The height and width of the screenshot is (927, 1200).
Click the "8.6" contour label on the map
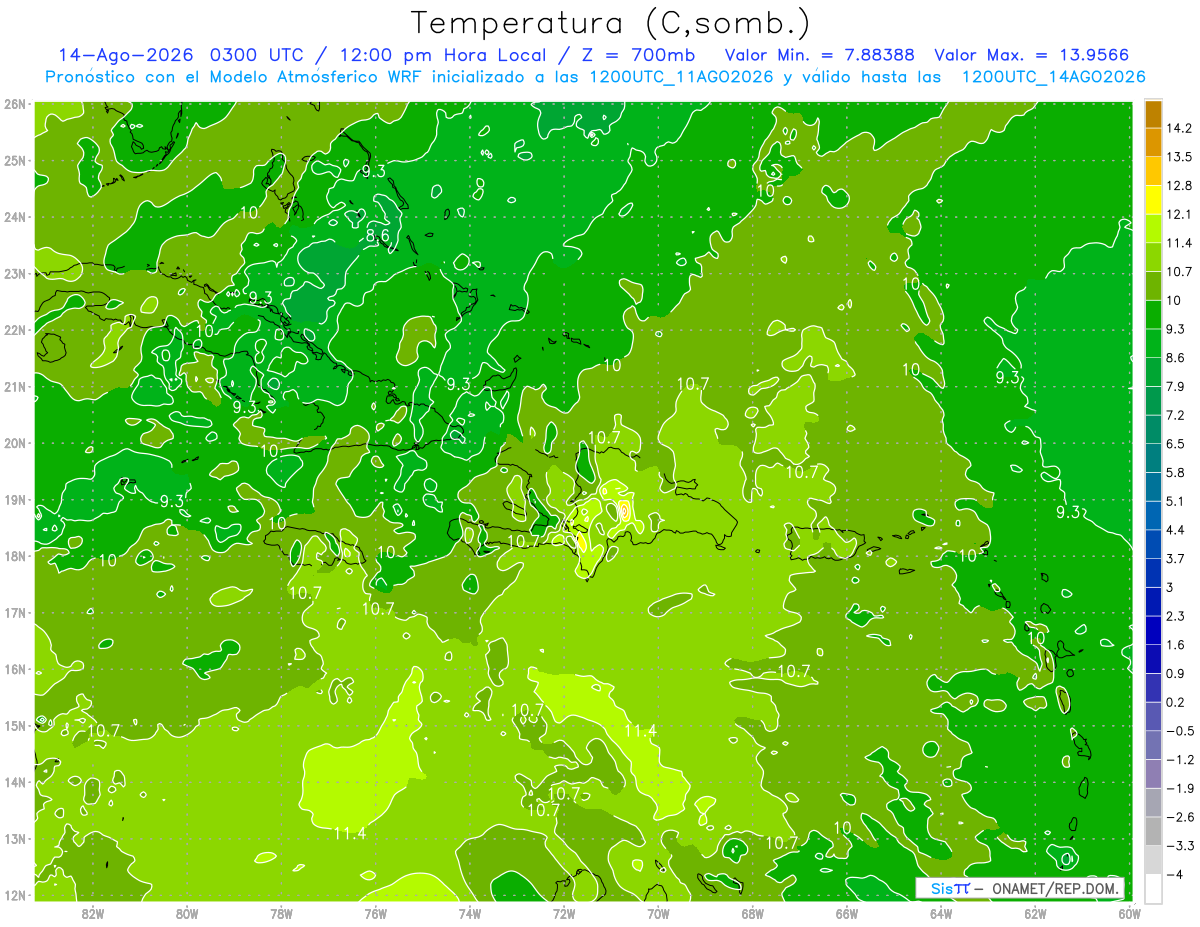[x=378, y=236]
